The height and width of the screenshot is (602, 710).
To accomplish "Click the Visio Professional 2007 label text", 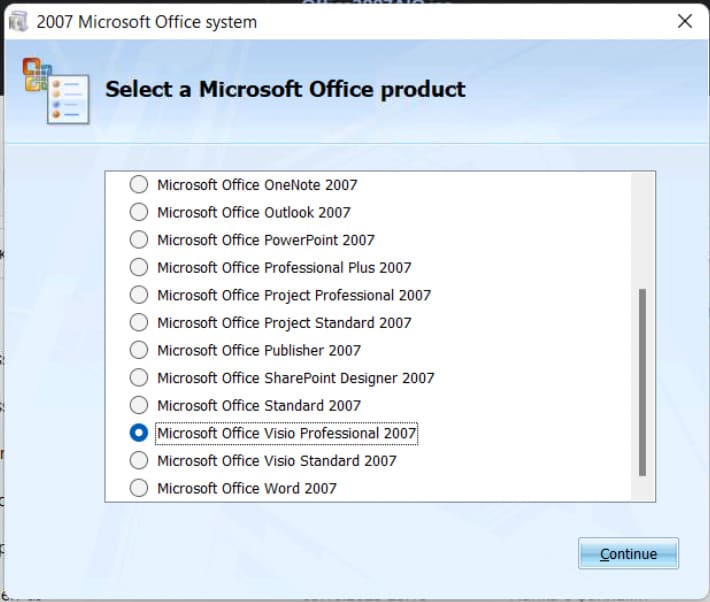I will 286,433.
